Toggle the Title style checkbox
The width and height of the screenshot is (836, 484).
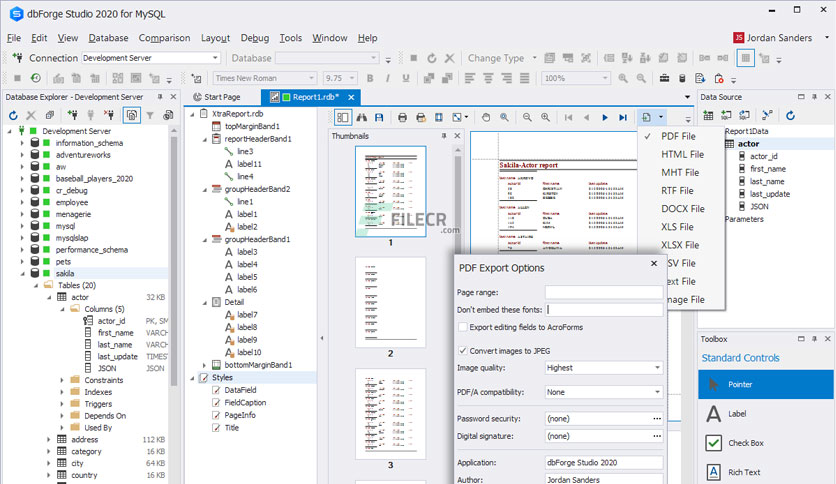point(216,428)
